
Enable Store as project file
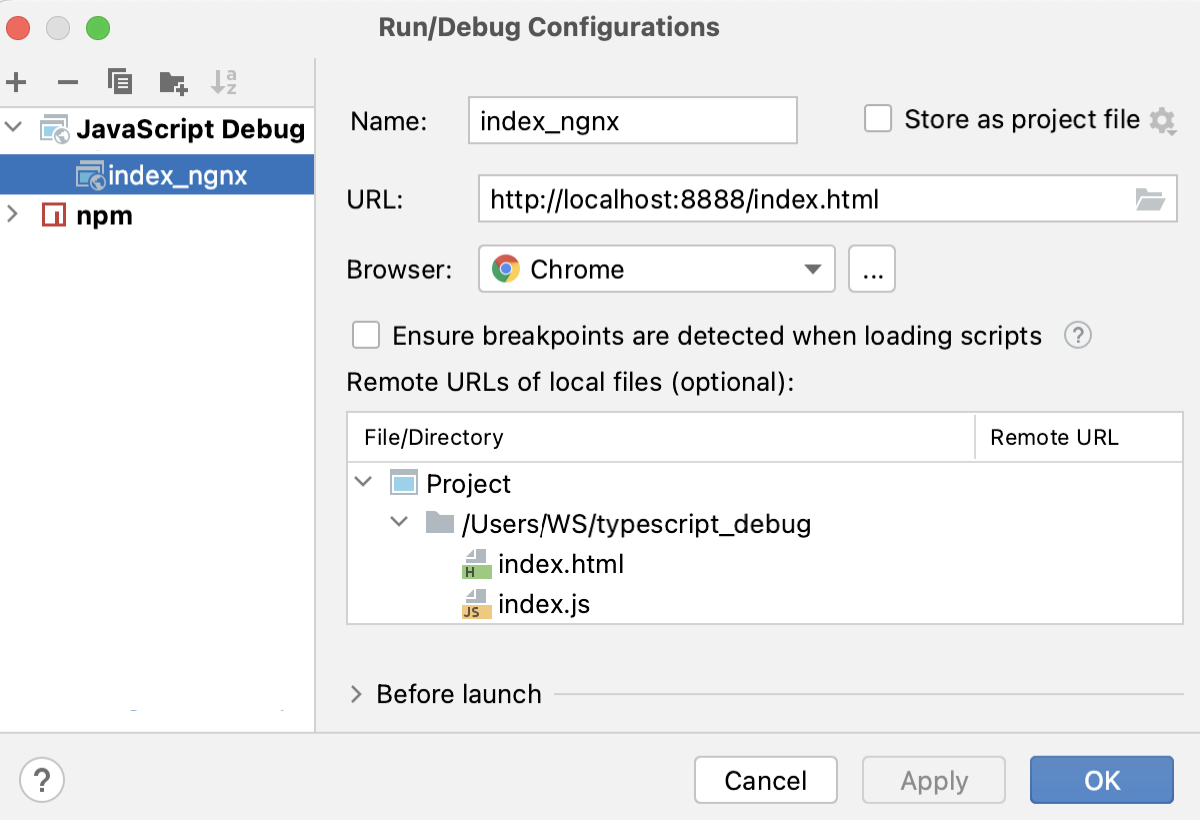tap(877, 119)
